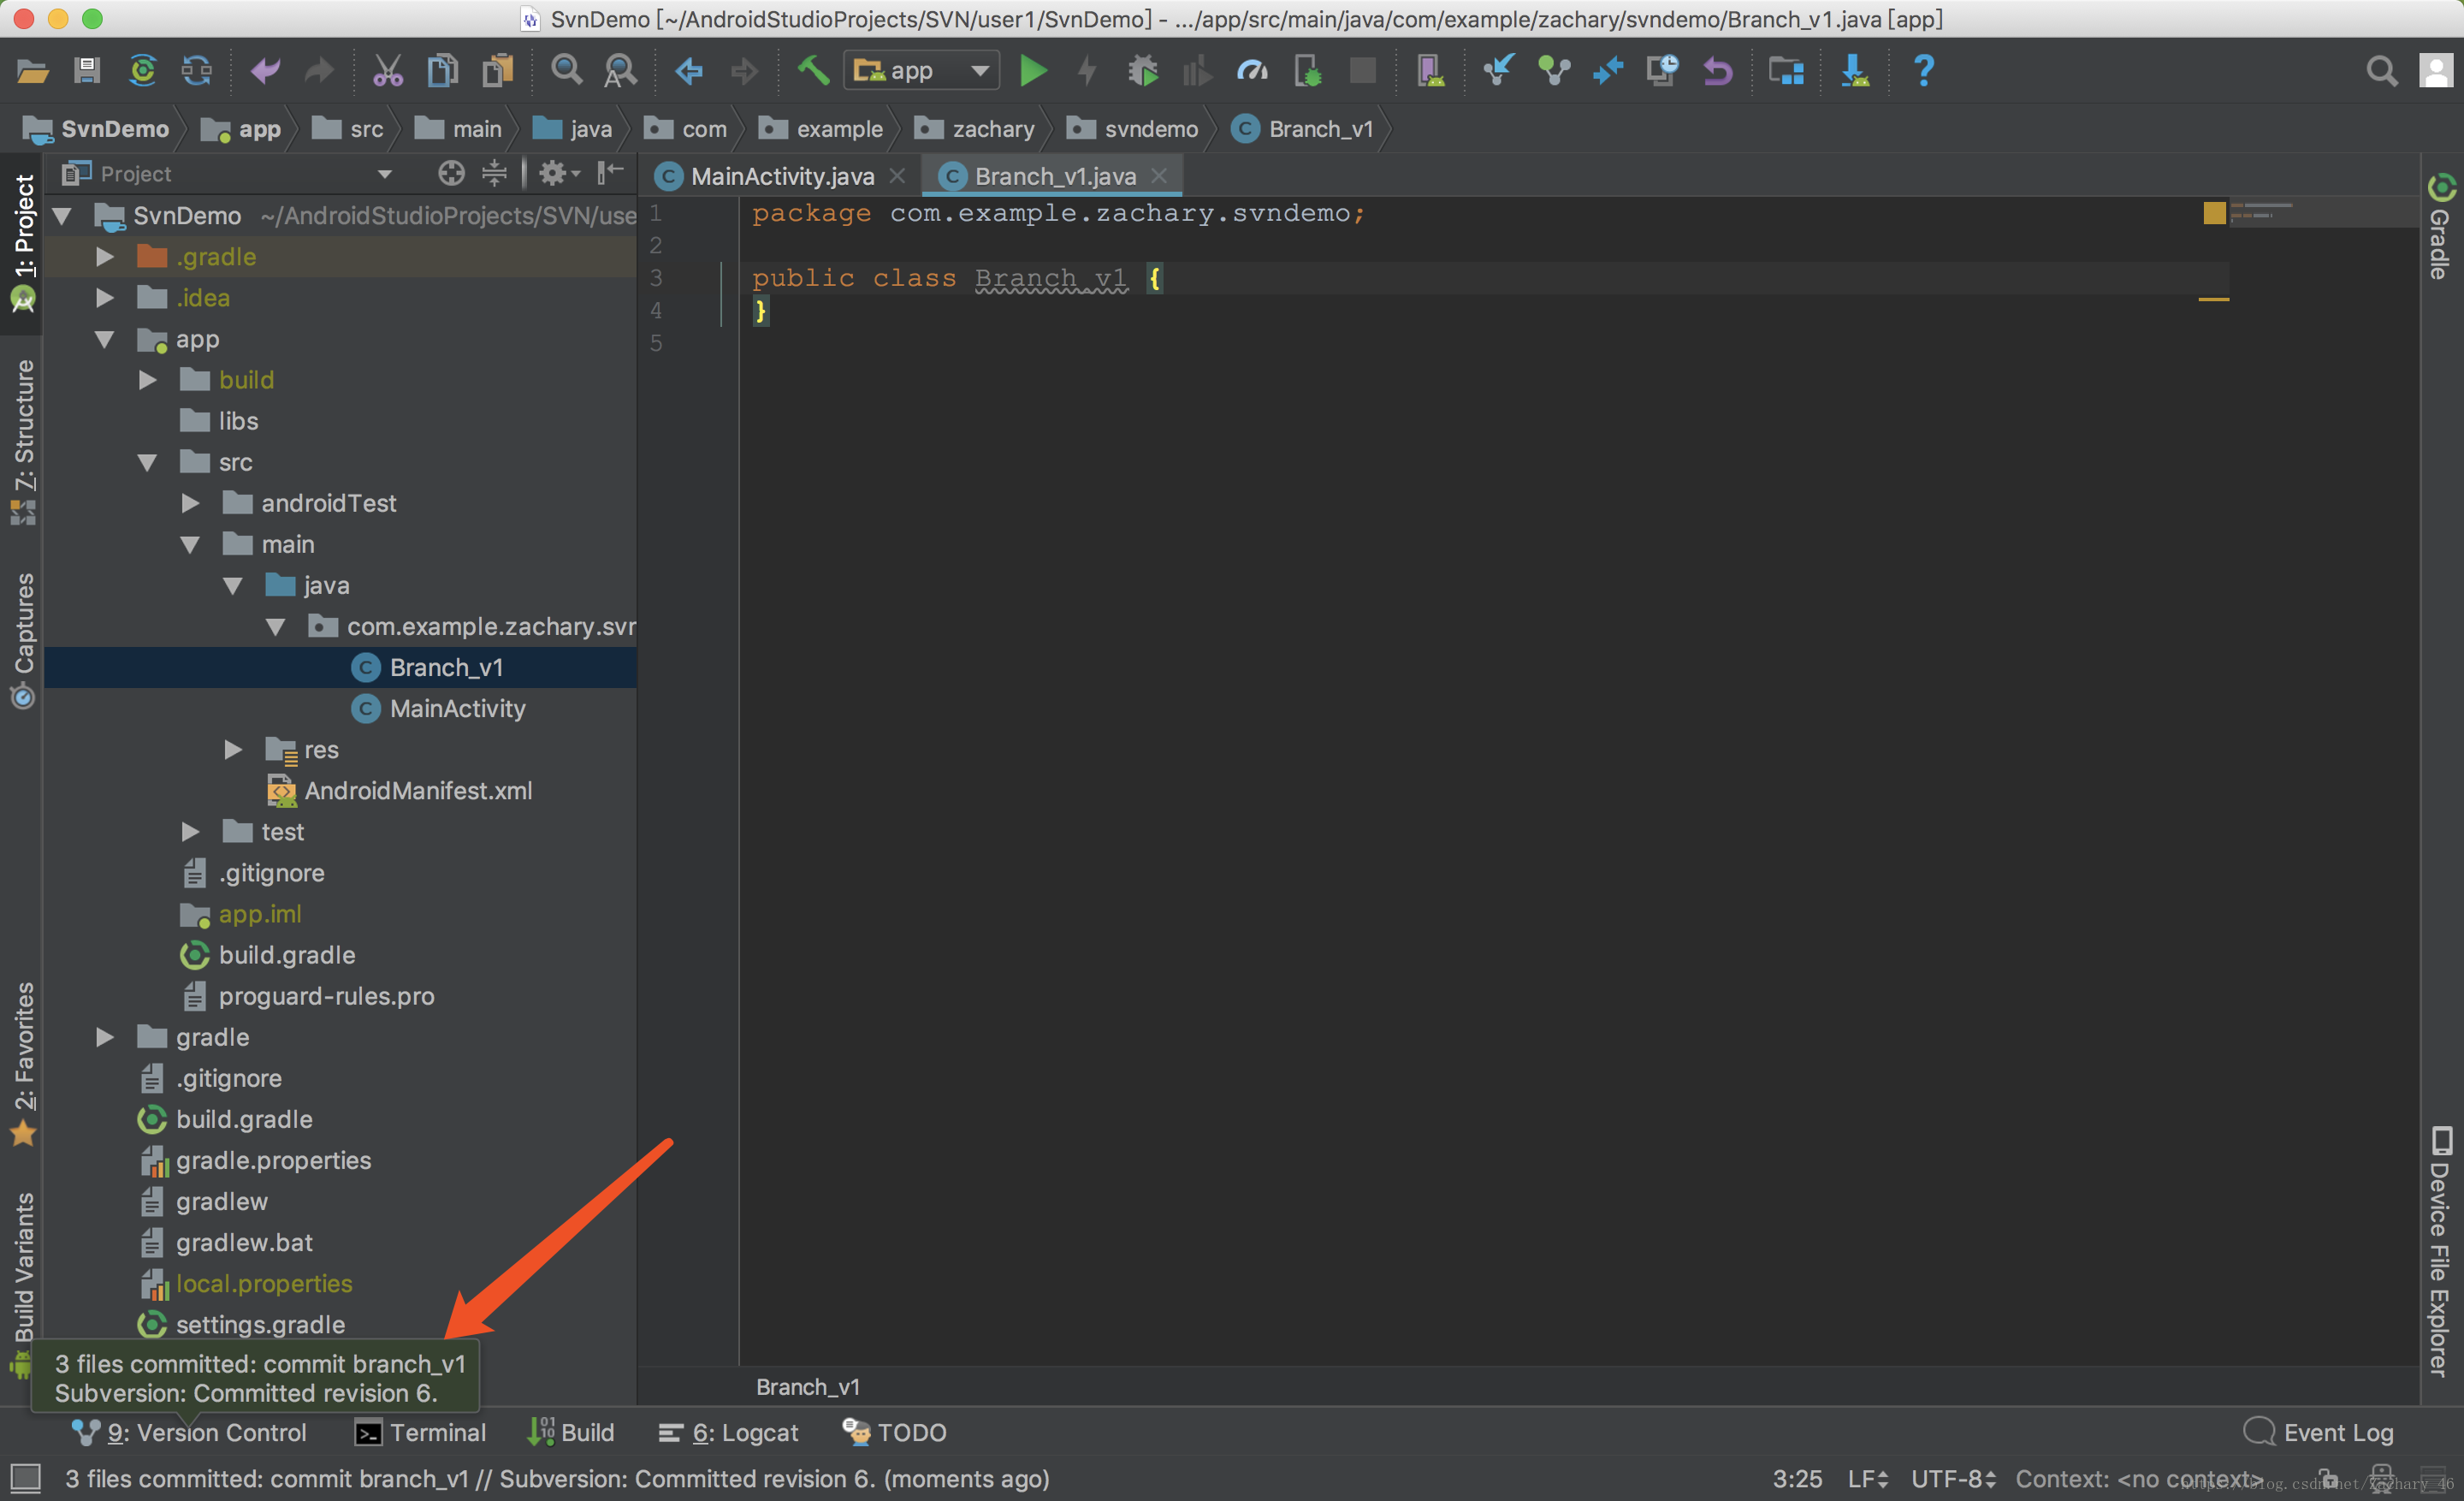
Task: Switch to MainActivity.java tab
Action: pyautogui.click(x=782, y=177)
